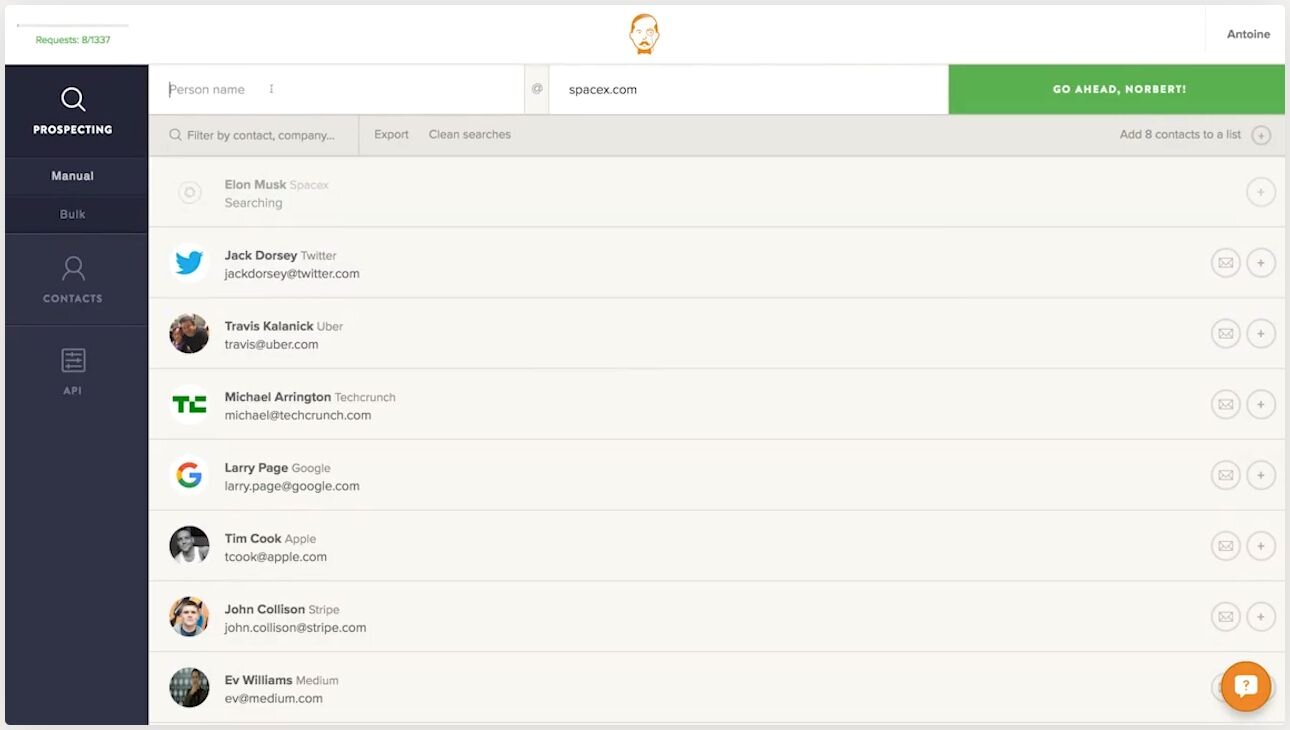
Task: Click the @ symbol before the domain field
Action: point(537,89)
